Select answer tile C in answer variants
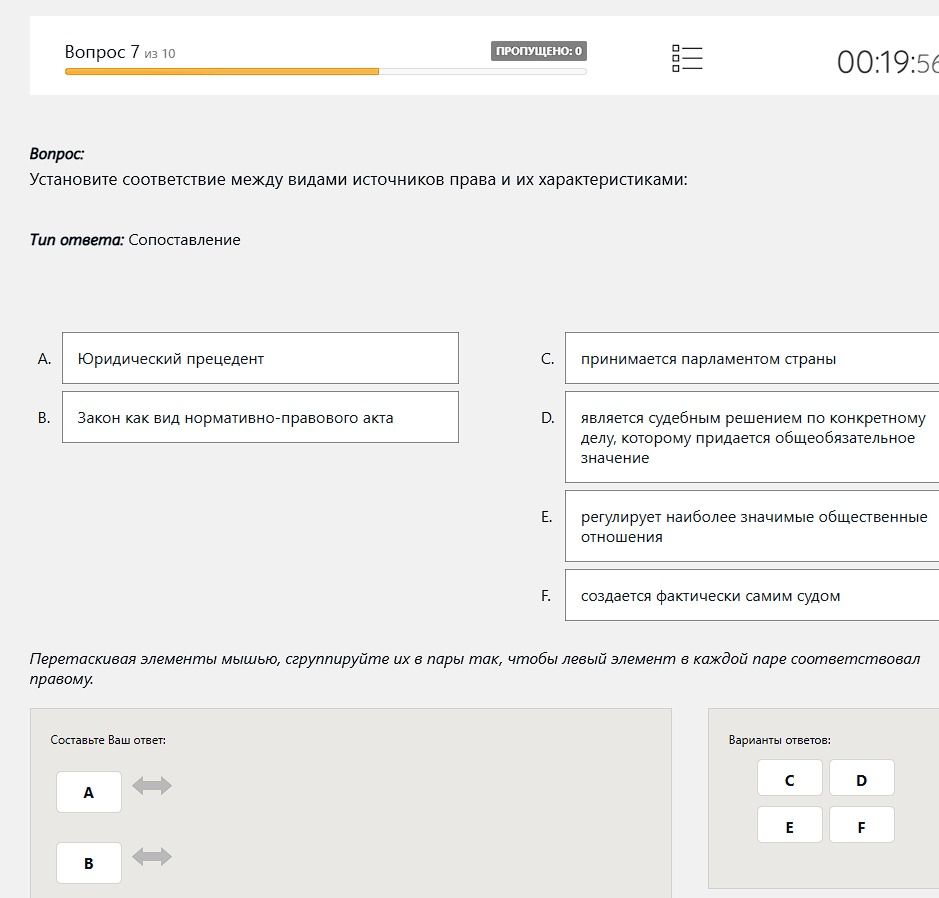The width and height of the screenshot is (939, 898). tap(789, 778)
